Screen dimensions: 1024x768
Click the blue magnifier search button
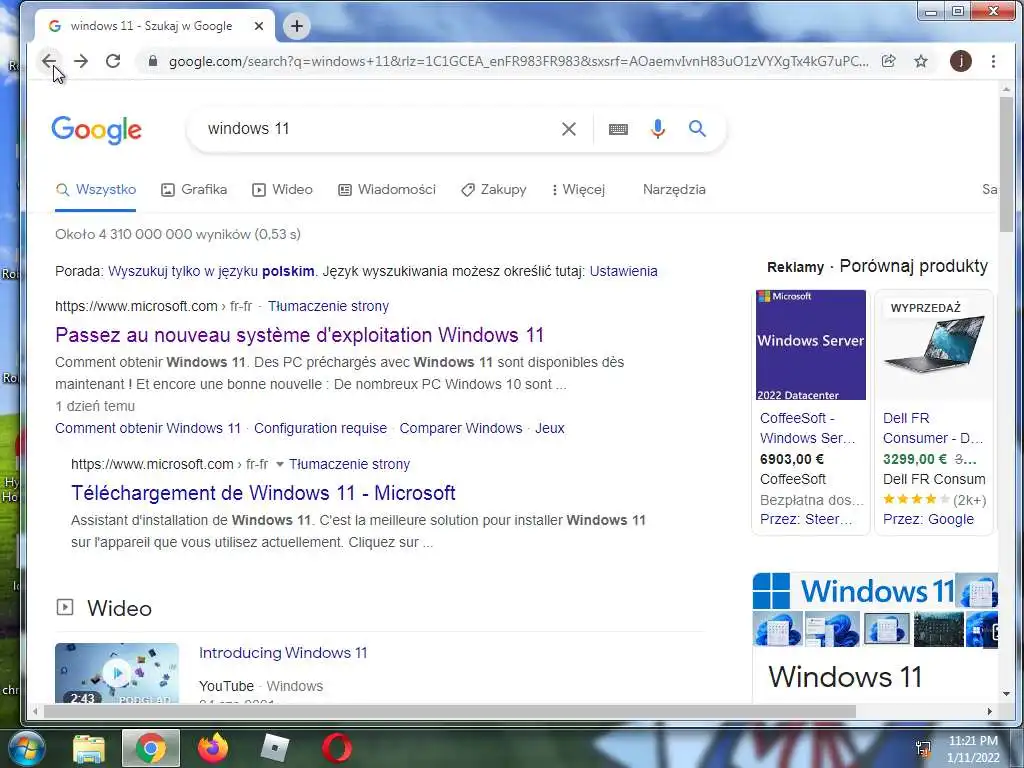(697, 129)
